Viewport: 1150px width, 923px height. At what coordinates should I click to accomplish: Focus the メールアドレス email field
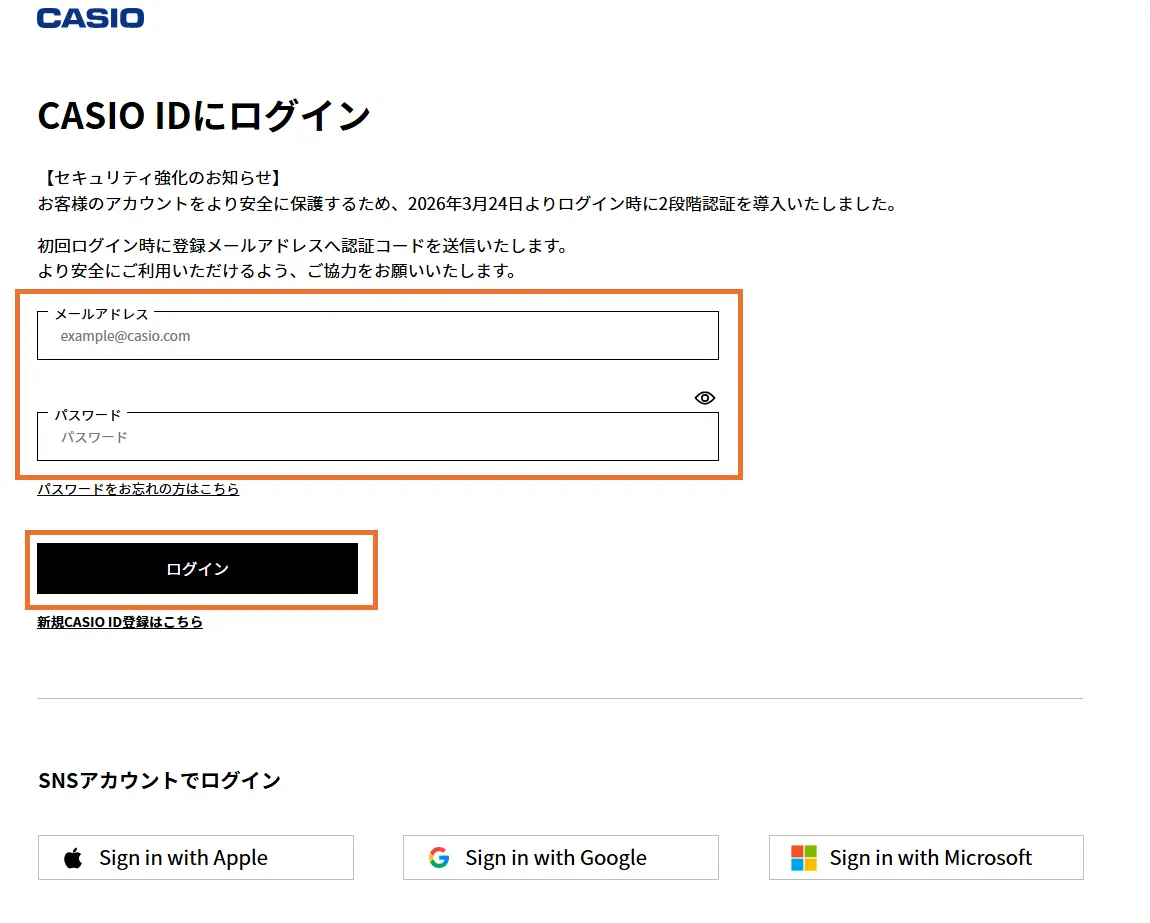pos(378,336)
